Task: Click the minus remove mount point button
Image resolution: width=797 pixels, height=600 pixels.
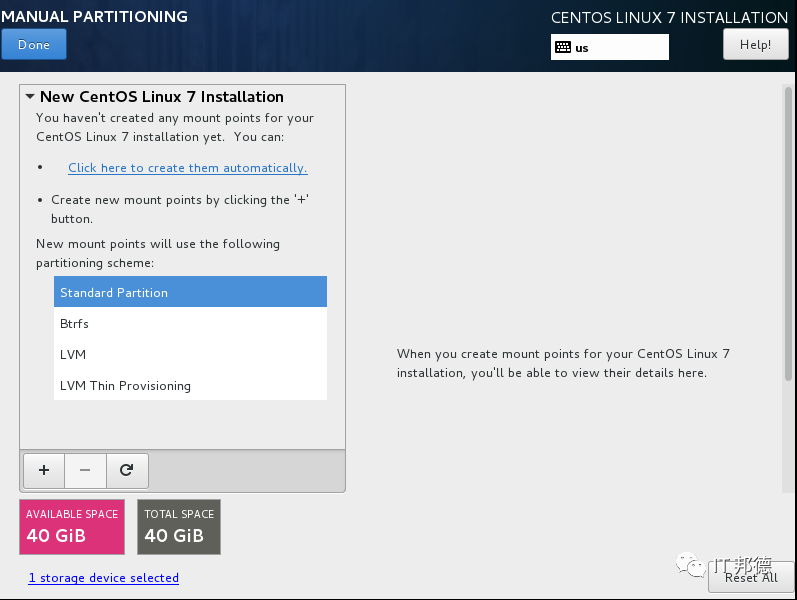Action: (x=85, y=470)
